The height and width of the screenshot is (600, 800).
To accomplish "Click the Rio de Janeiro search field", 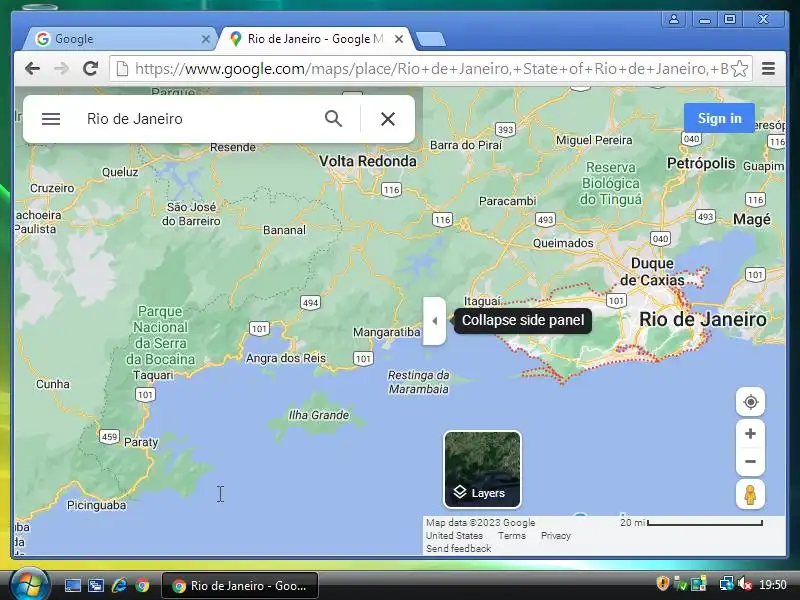I will (199, 119).
